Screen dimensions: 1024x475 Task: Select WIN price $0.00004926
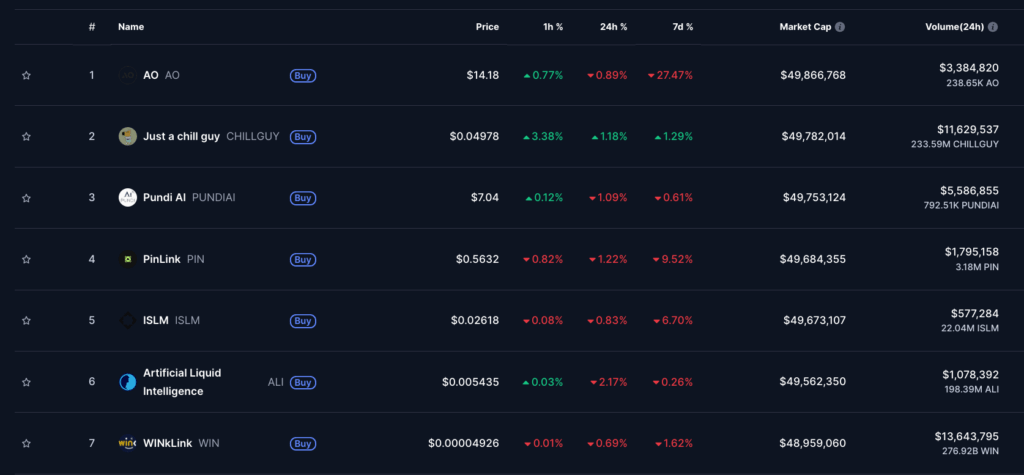[464, 443]
